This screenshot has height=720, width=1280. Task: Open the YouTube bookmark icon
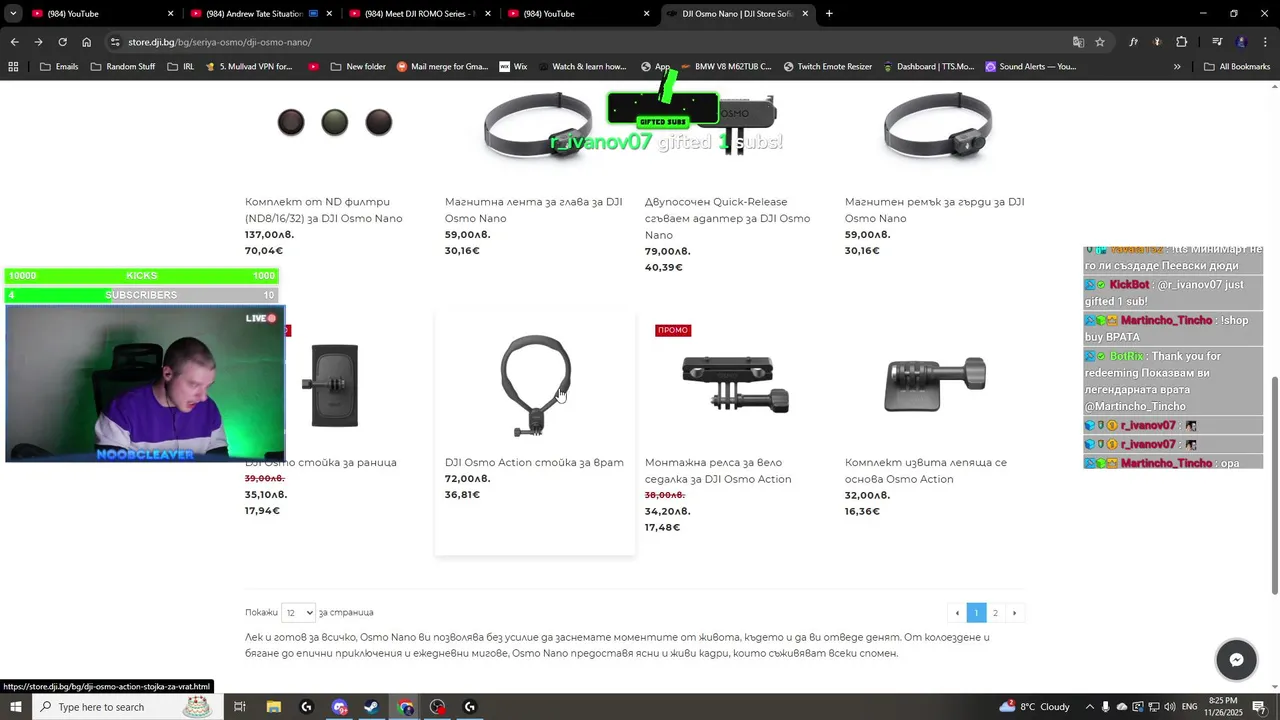[x=313, y=67]
